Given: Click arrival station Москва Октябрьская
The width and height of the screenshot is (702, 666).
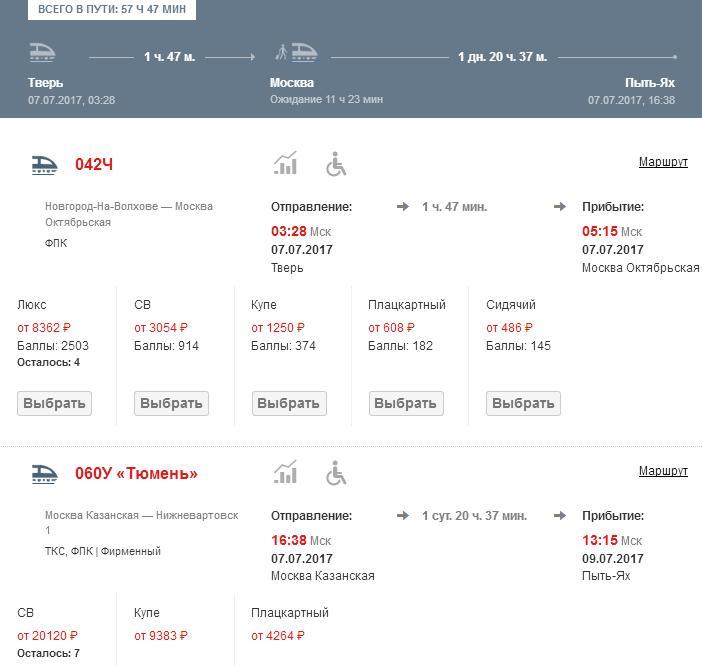Looking at the screenshot, I should (x=641, y=268).
